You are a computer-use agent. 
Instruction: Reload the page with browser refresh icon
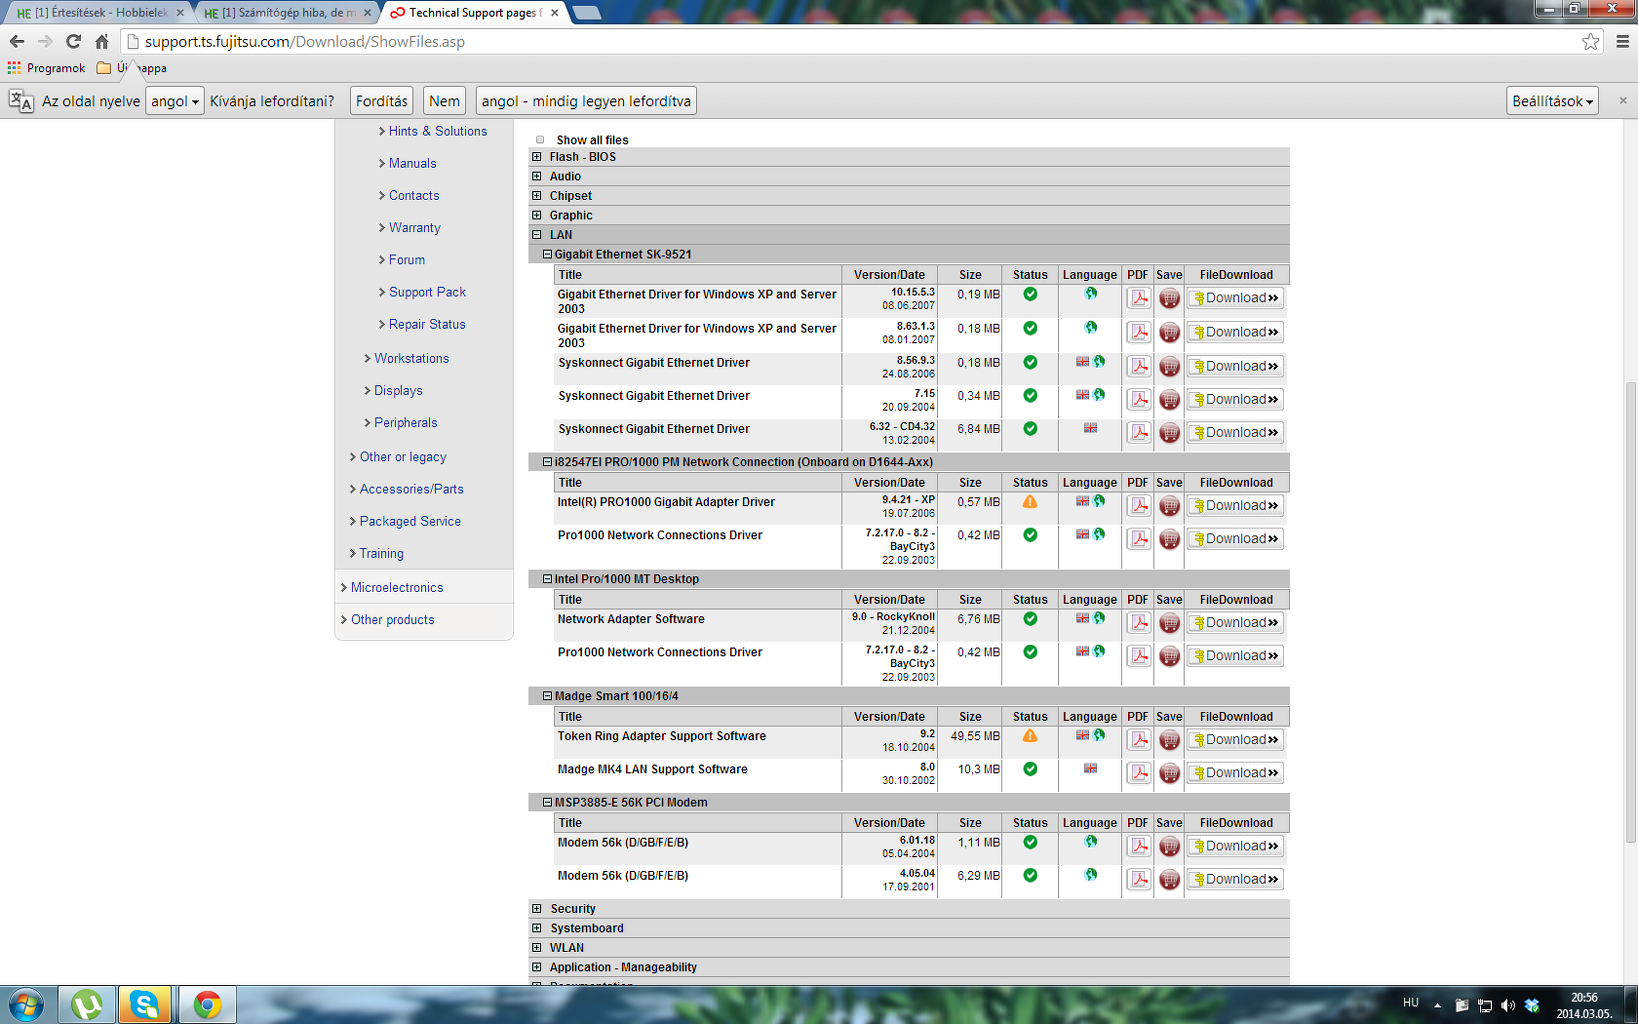(x=73, y=41)
